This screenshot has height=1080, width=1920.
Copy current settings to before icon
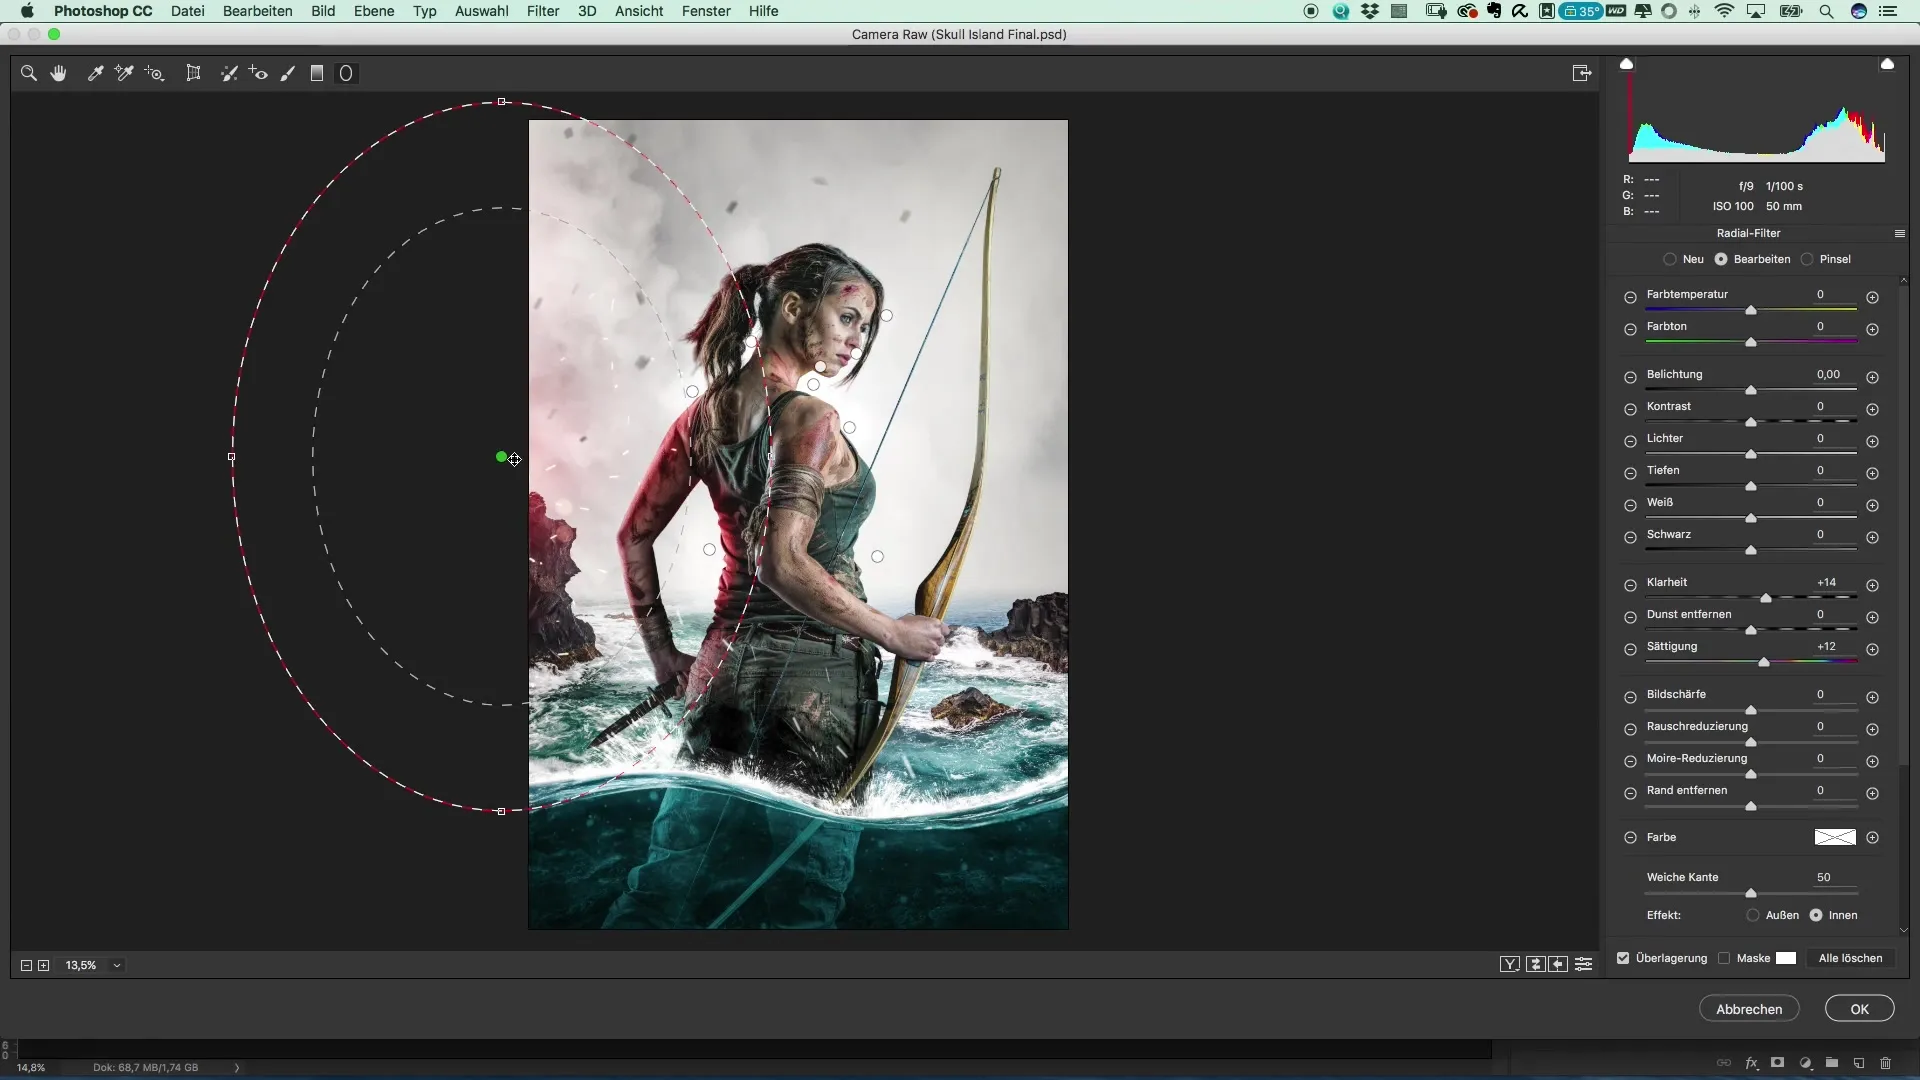[1559, 964]
